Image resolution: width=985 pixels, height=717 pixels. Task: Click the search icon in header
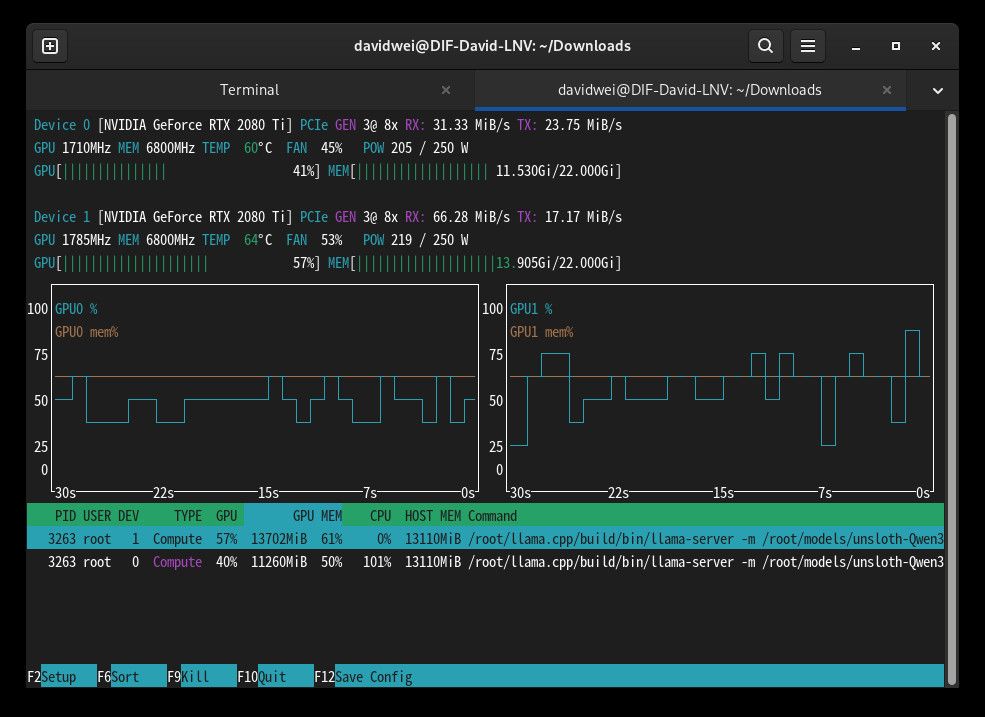click(765, 46)
